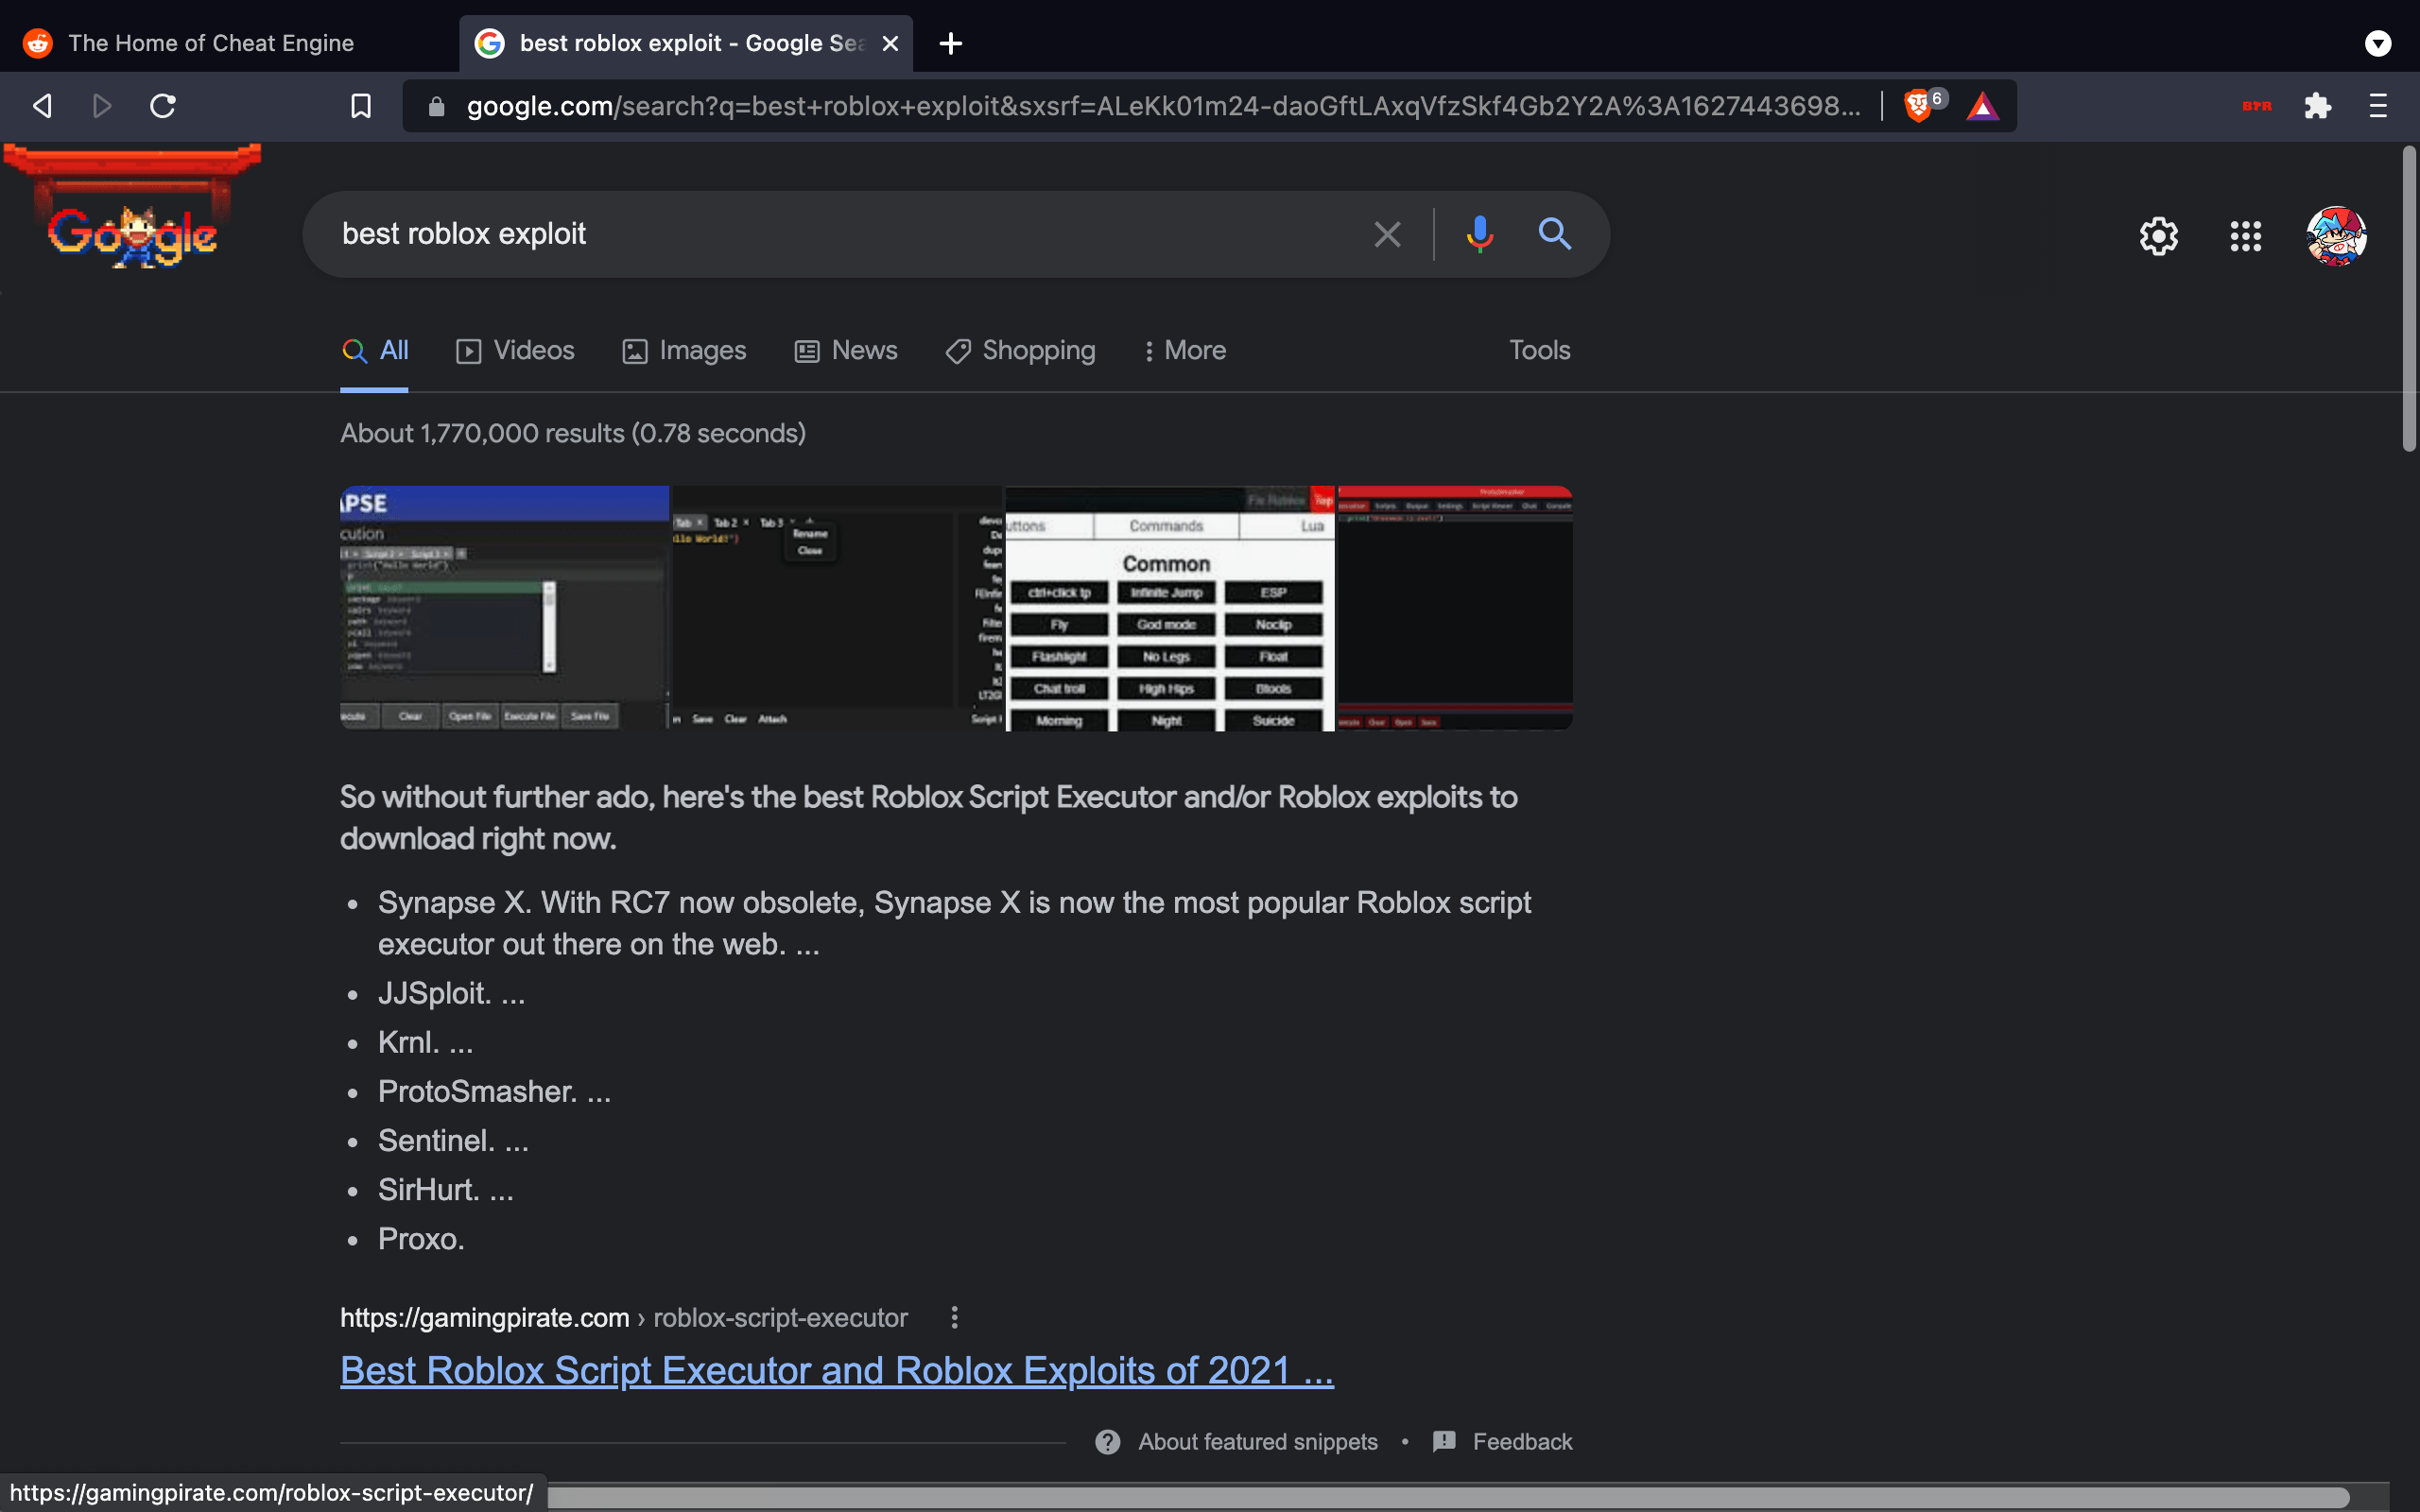
Task: Click the horizontal scrollbar at bottom
Action: (1448, 1497)
